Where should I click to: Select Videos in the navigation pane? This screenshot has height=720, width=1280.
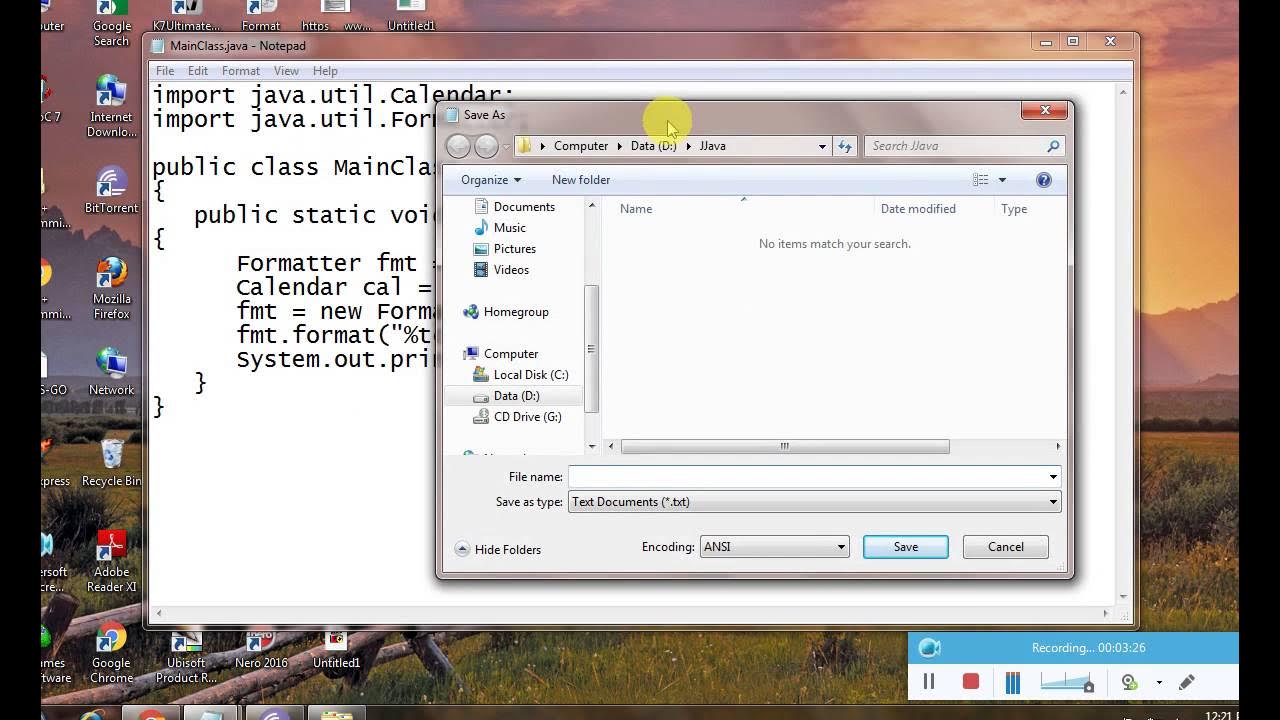coord(511,270)
